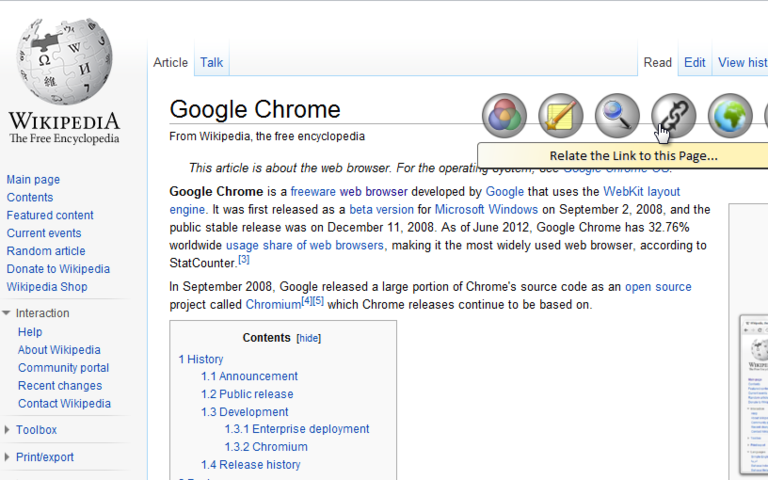Open citation reference [4]
This screenshot has height=480, width=768.
pos(306,300)
